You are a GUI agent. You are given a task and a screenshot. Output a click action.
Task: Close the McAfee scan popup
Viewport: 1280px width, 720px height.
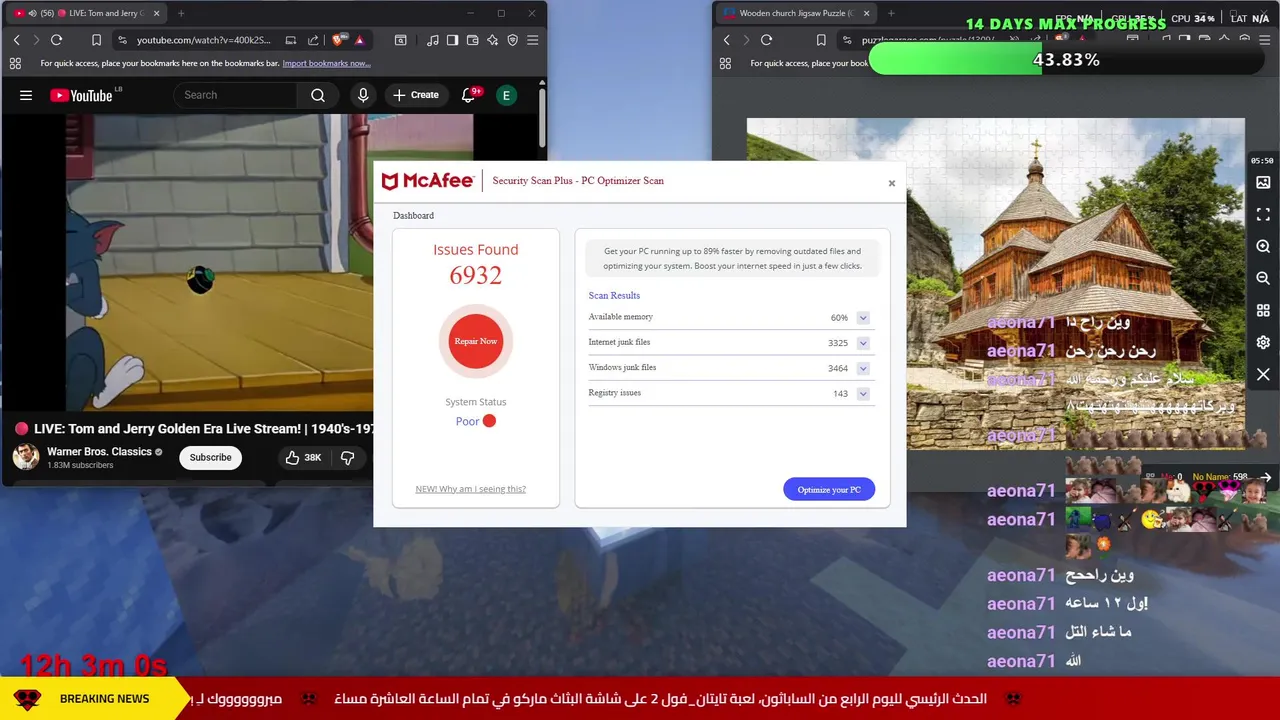click(892, 183)
